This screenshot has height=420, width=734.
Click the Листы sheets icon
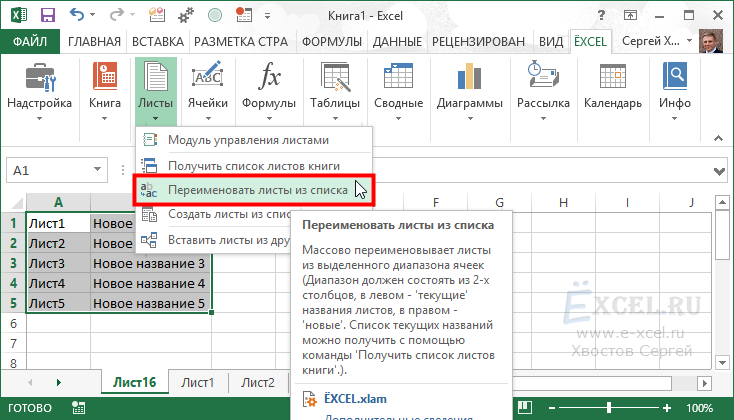tap(156, 77)
